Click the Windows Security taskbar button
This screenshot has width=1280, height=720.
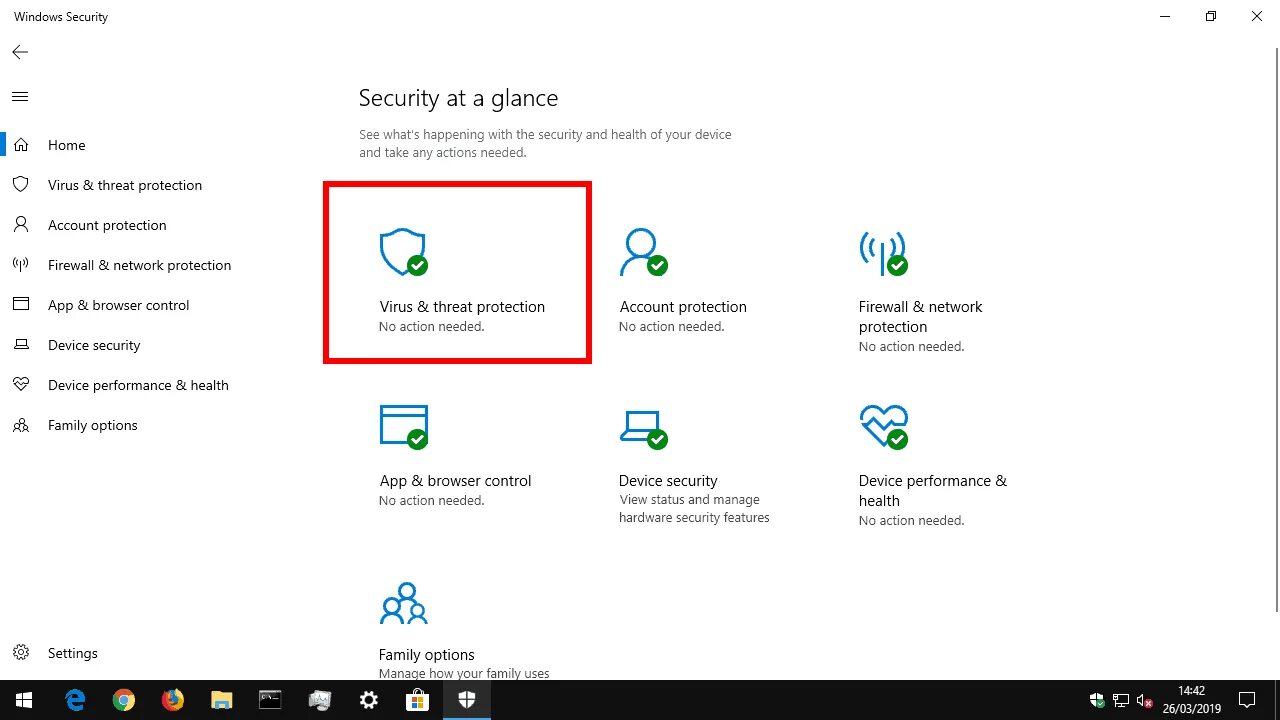467,700
